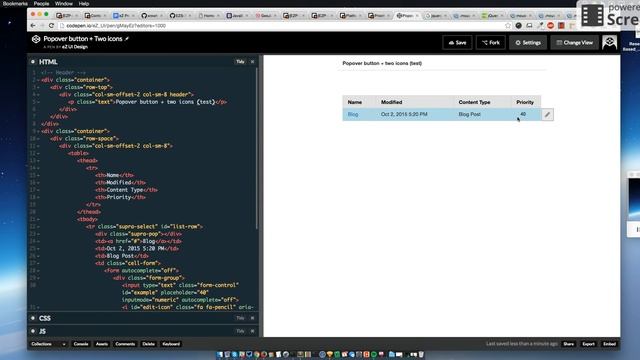Collapse the supra-select tr fold arrow
The height and width of the screenshot is (360, 640).
38,227
